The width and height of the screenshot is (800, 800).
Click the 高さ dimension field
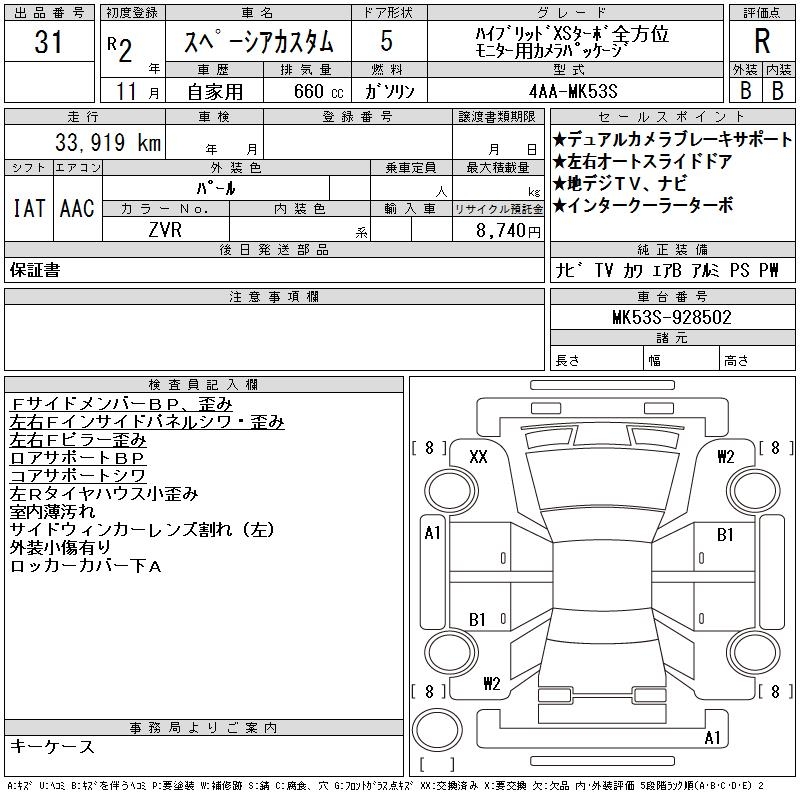(757, 360)
